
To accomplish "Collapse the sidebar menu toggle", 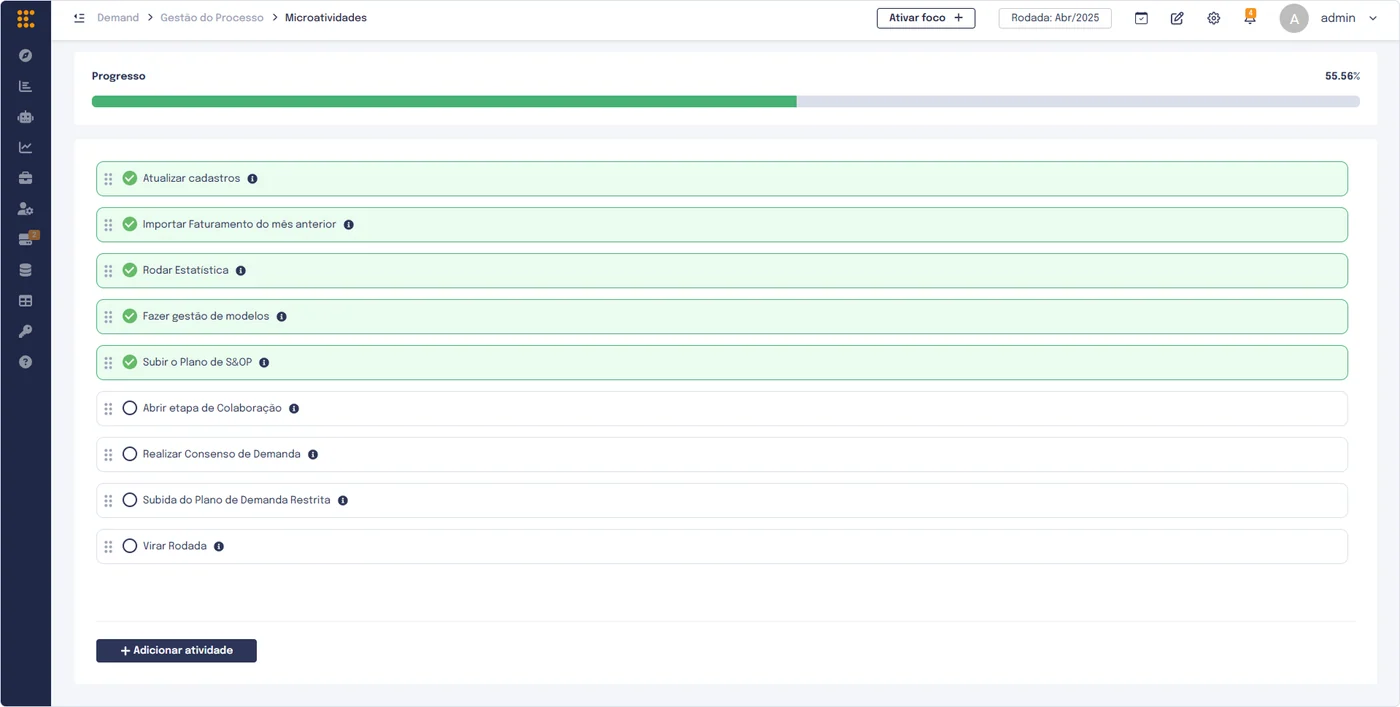I will (x=79, y=18).
